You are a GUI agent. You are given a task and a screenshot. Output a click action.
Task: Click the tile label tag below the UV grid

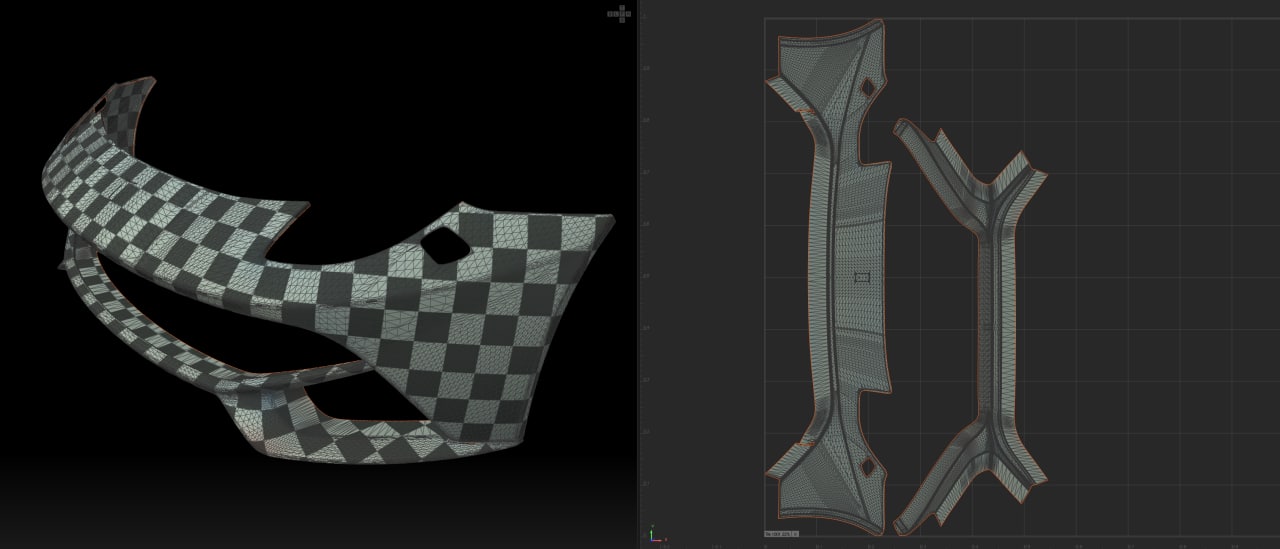[x=781, y=534]
